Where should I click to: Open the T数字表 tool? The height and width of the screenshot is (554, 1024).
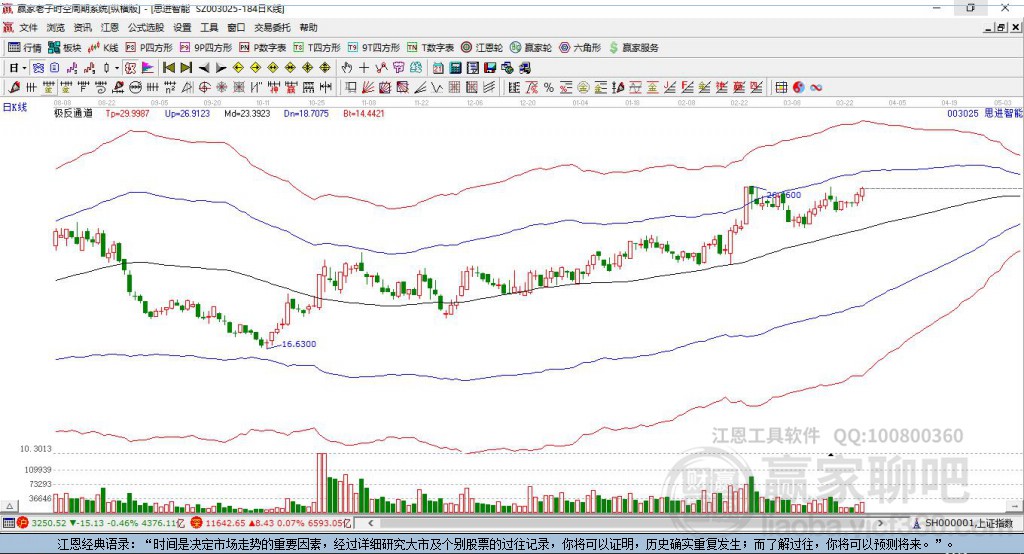pyautogui.click(x=430, y=48)
